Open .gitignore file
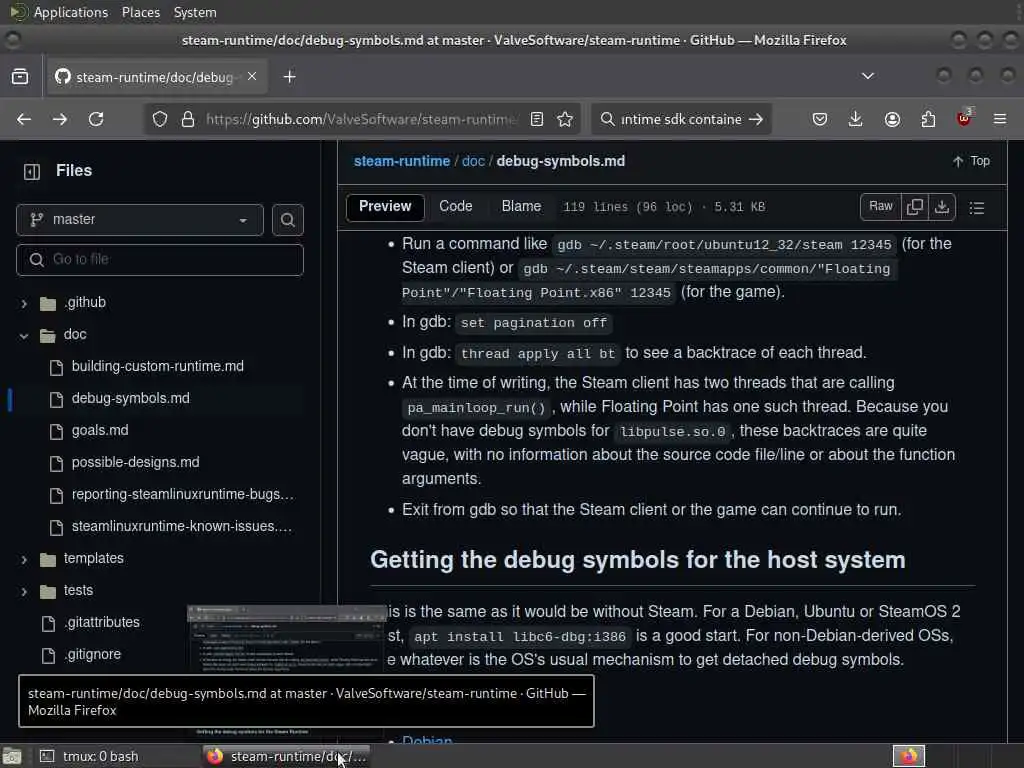This screenshot has width=1024, height=768. tap(92, 654)
